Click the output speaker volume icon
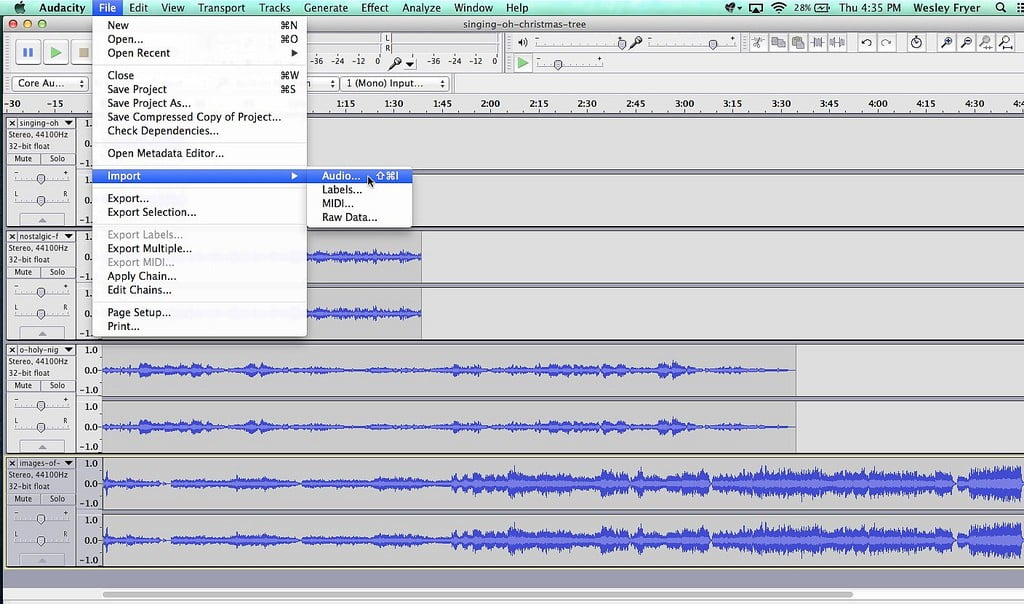This screenshot has width=1024, height=604. [x=522, y=42]
